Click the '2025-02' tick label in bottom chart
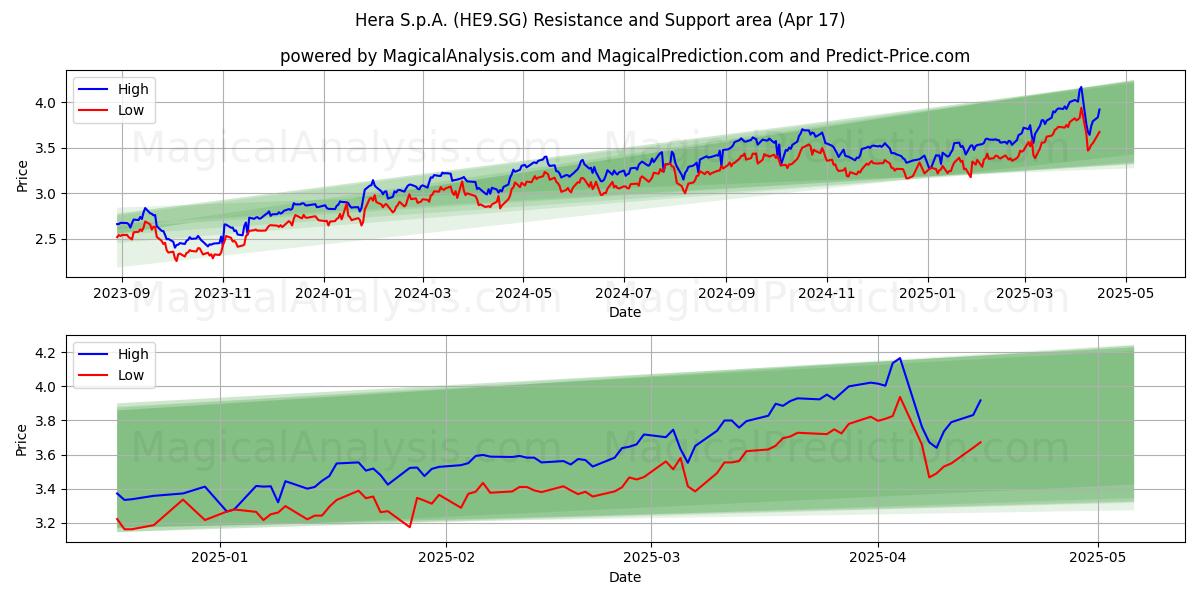This screenshot has height=600, width=1200. 446,560
